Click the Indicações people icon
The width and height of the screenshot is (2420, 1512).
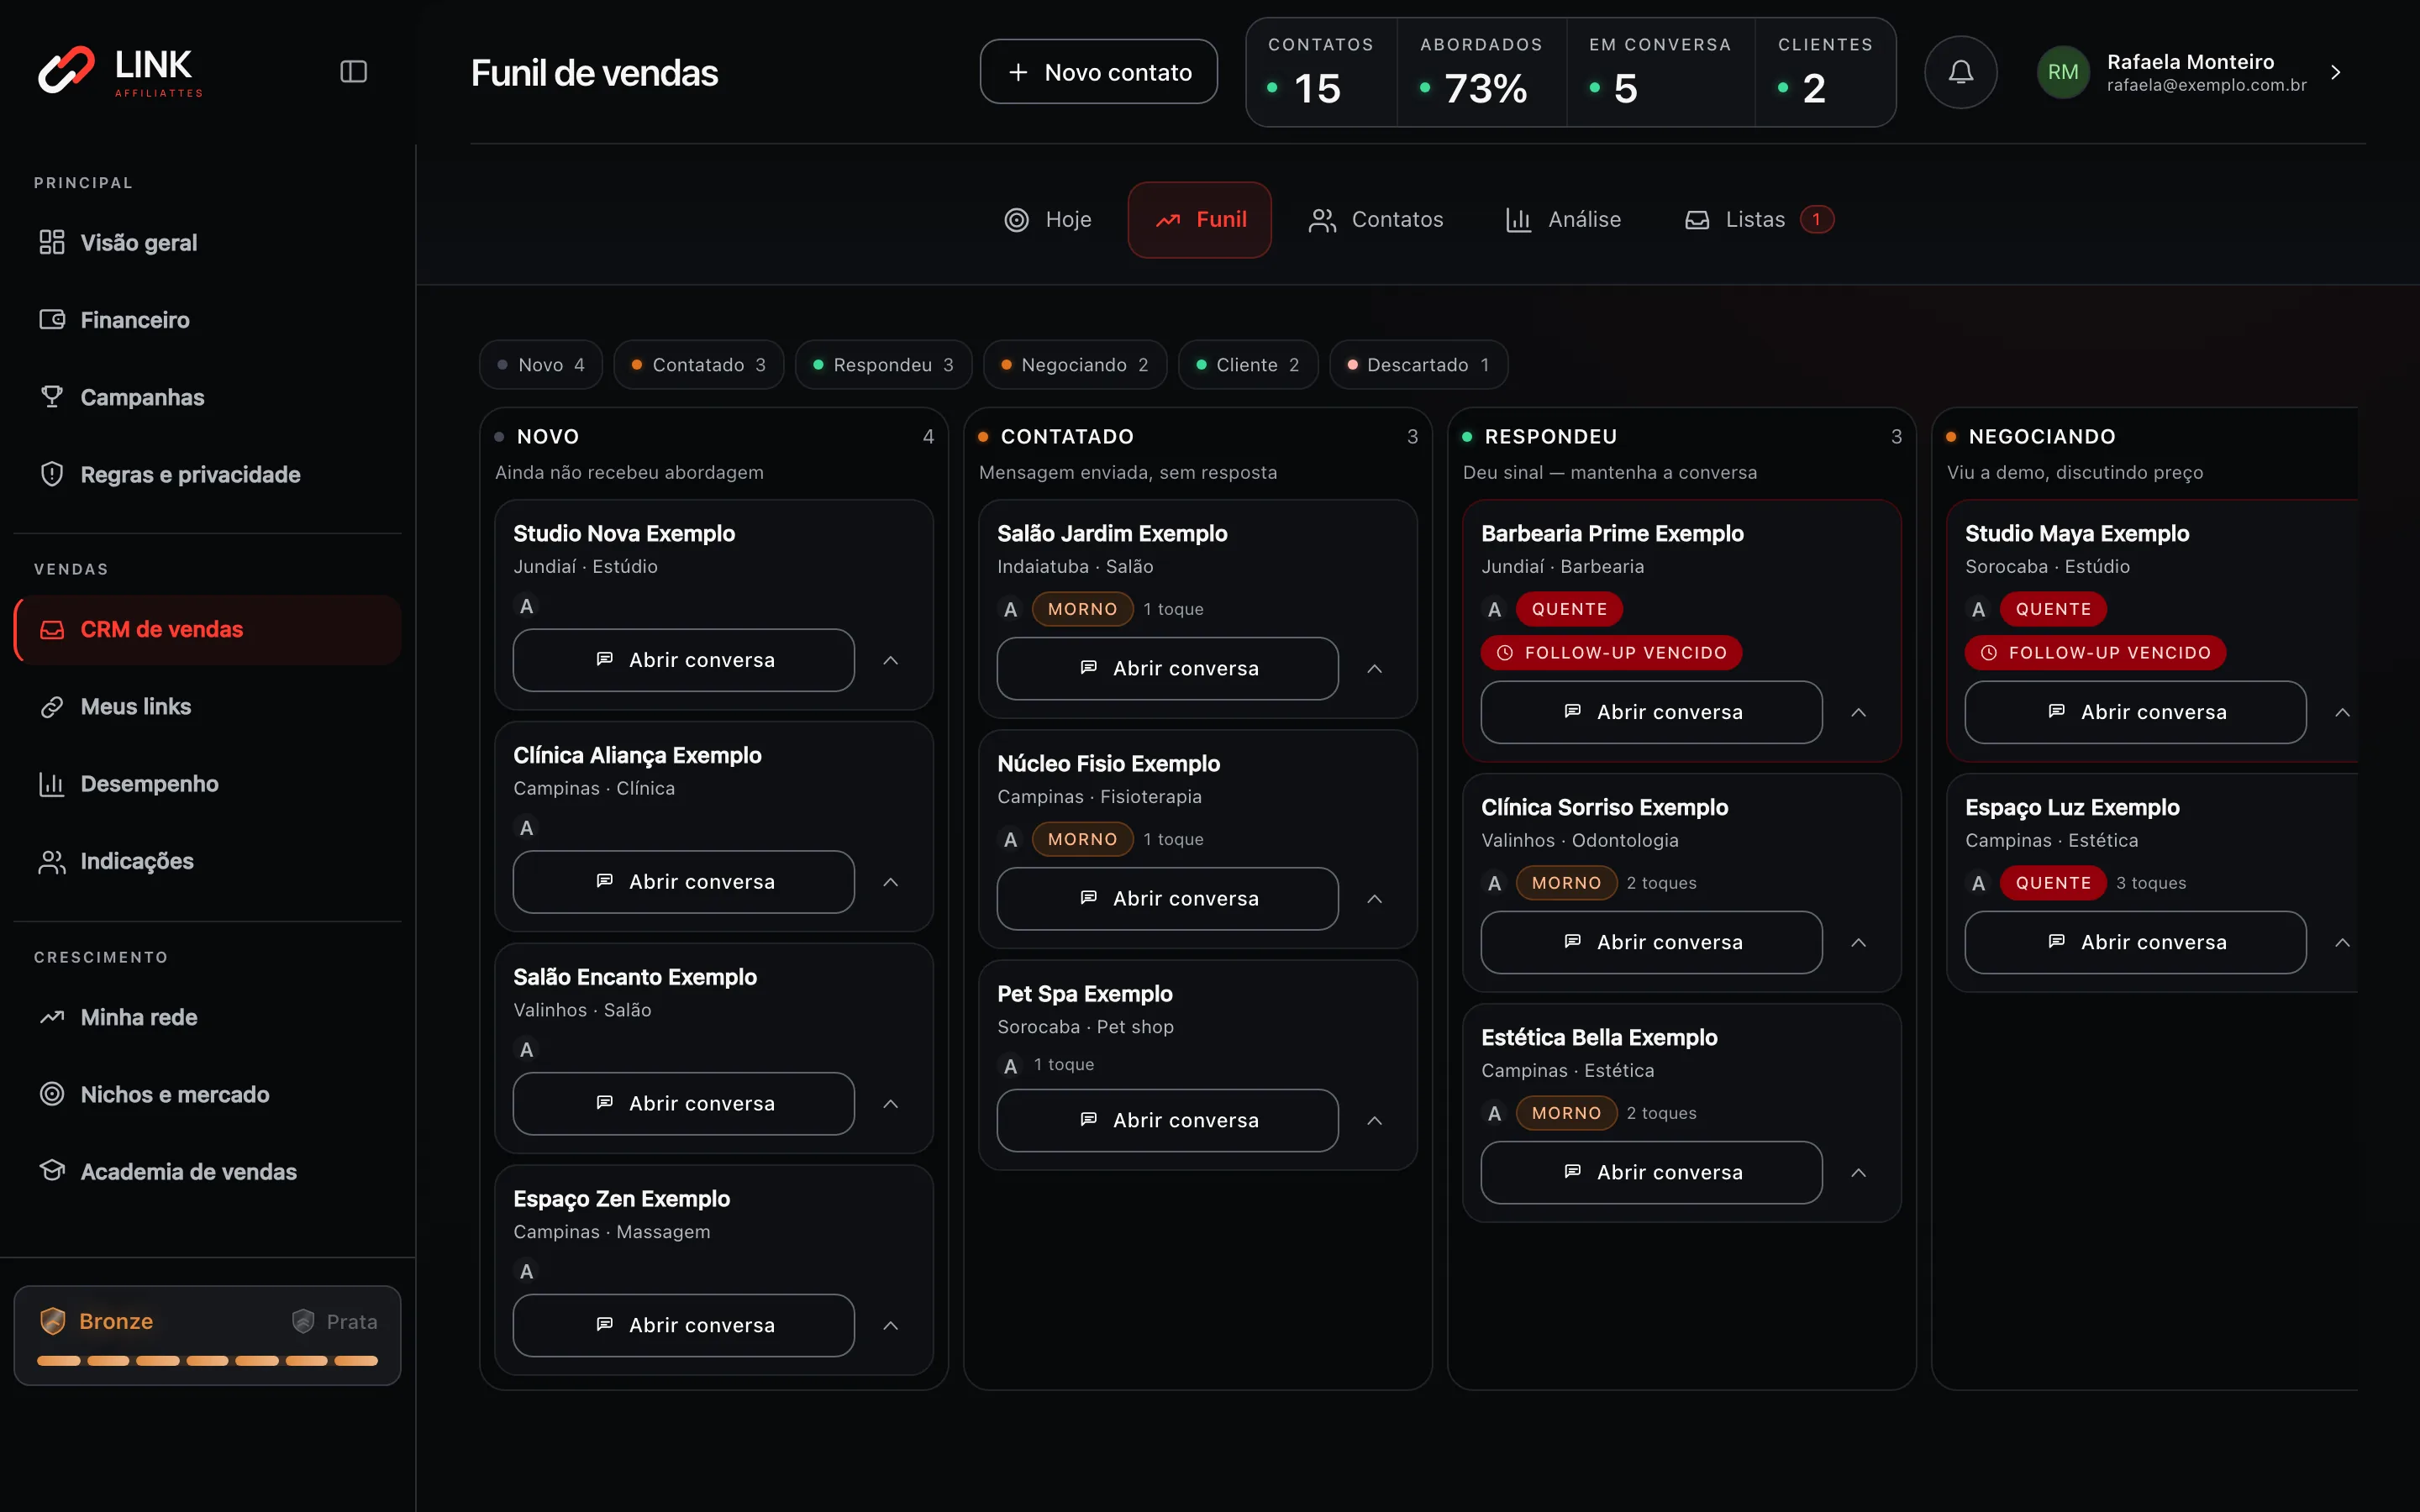click(52, 861)
